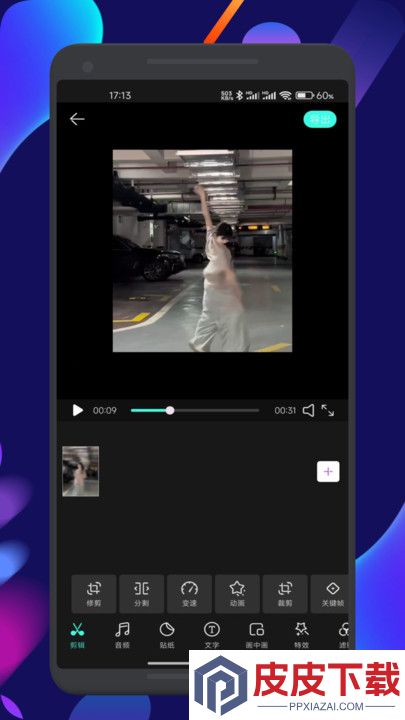Open the 文字 text tab
This screenshot has height=720, width=405.
212,635
